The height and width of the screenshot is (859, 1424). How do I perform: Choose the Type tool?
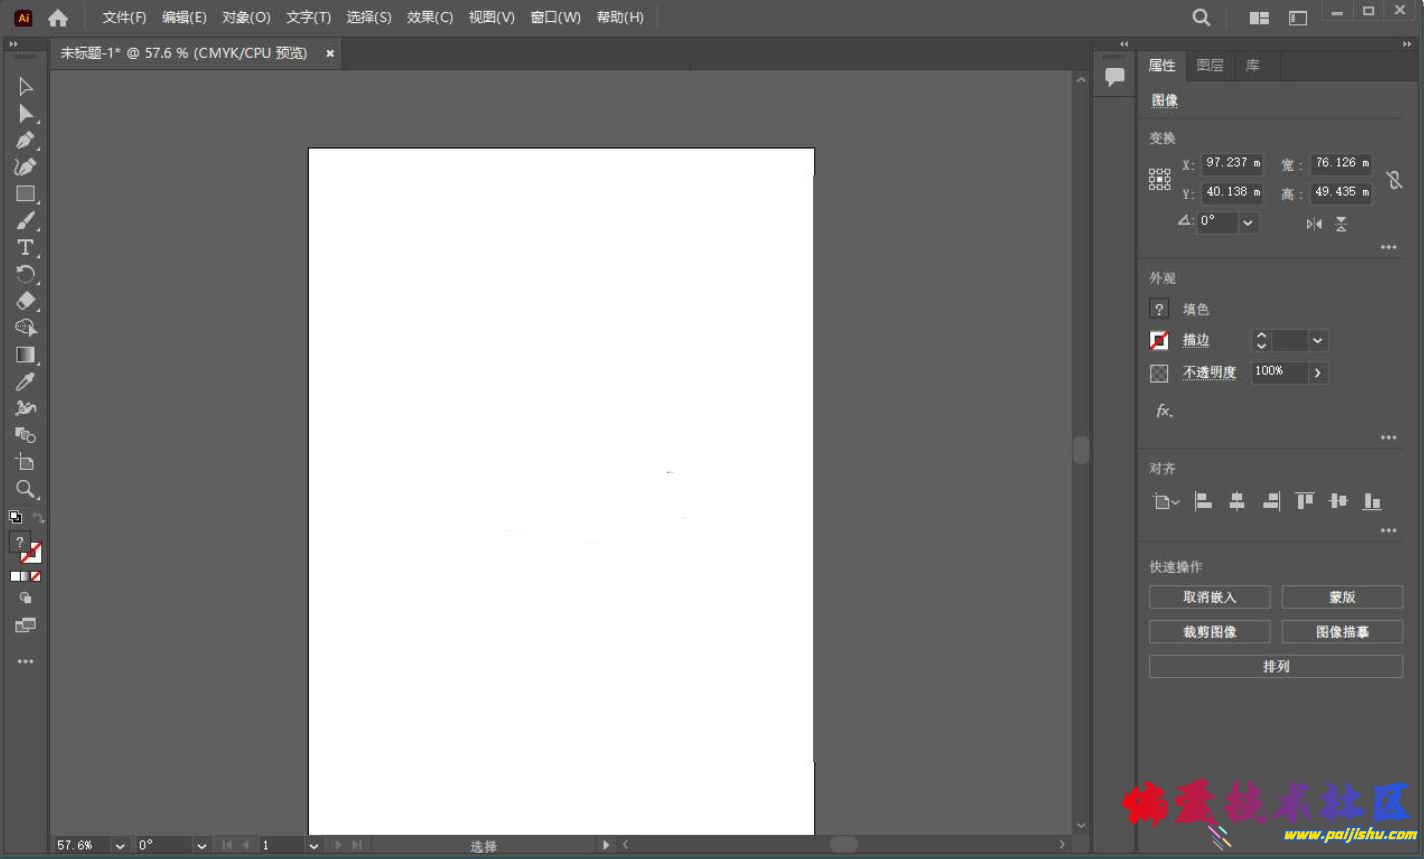click(x=26, y=247)
